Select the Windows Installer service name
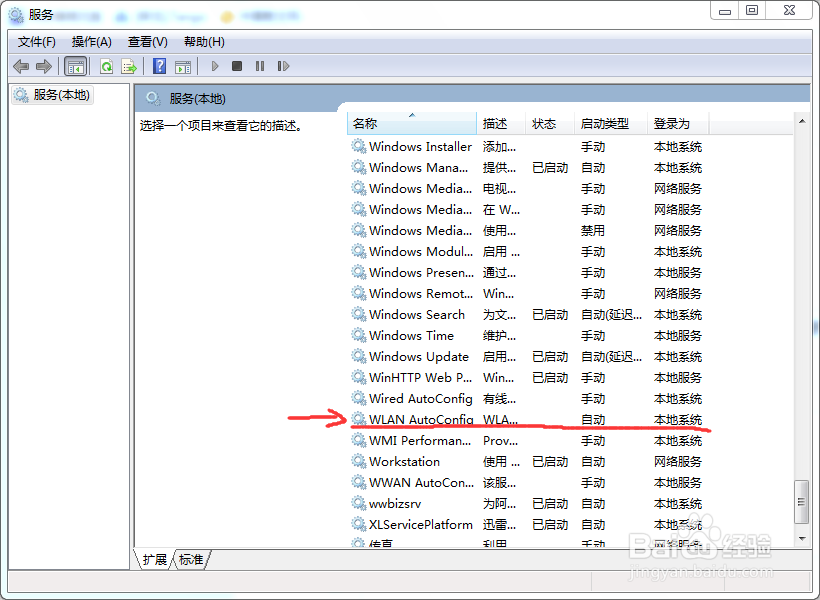This screenshot has height=600, width=820. 420,146
